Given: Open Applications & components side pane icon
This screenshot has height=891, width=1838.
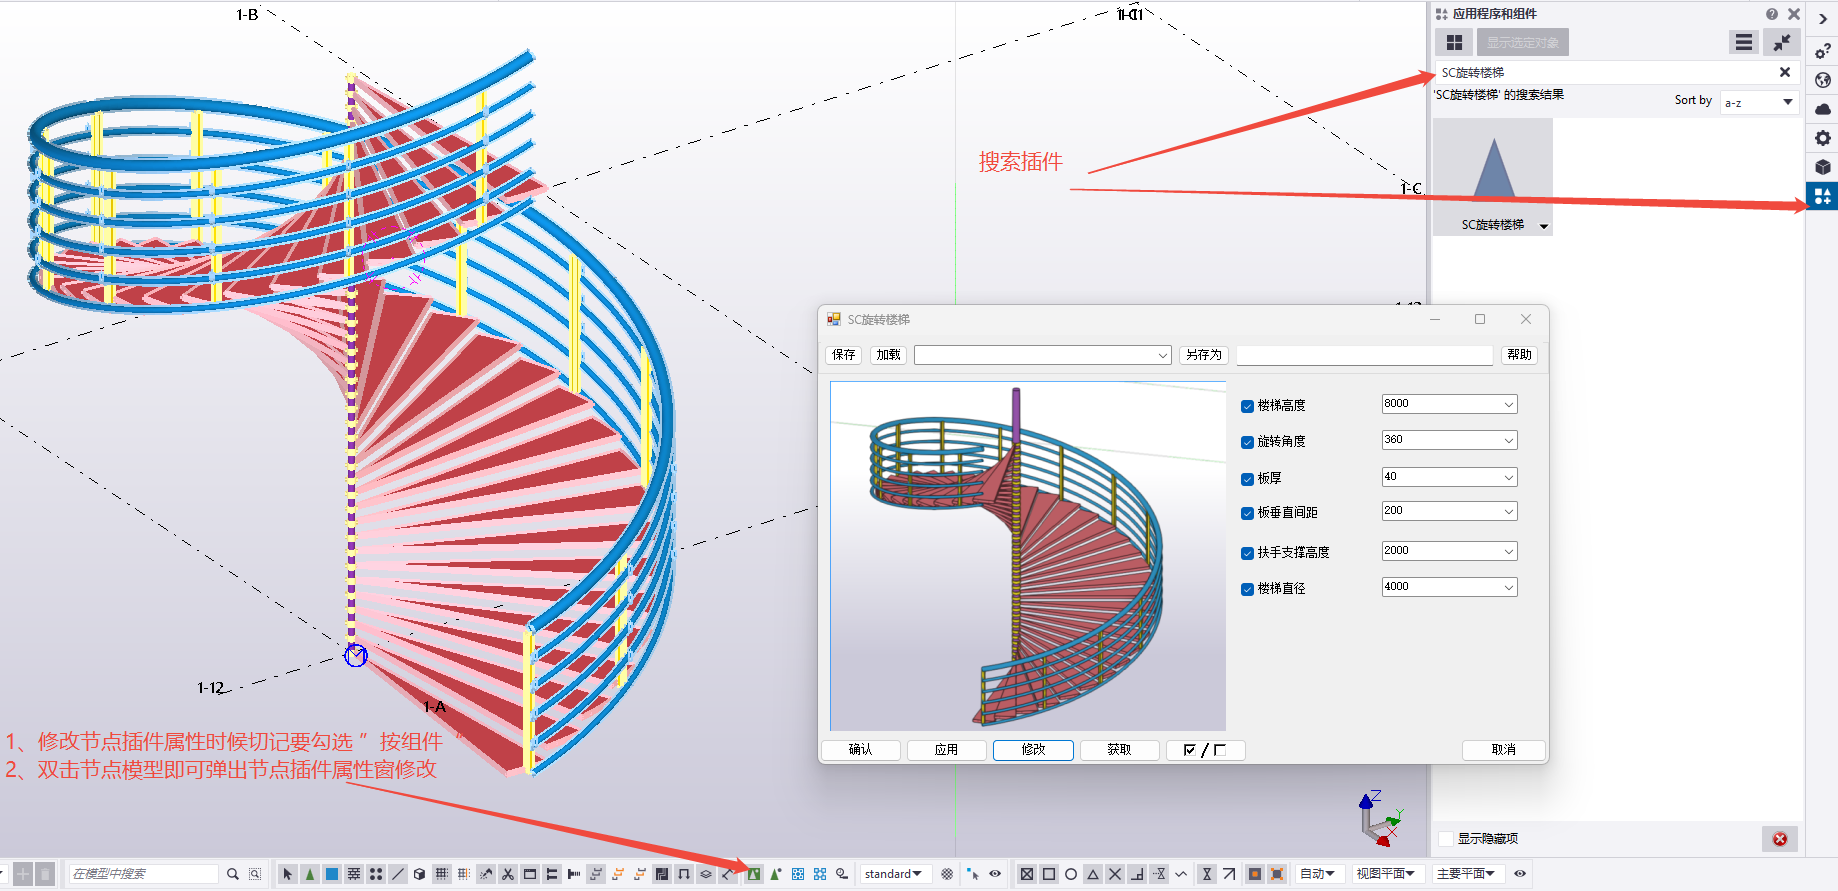Looking at the screenshot, I should coord(1822,196).
